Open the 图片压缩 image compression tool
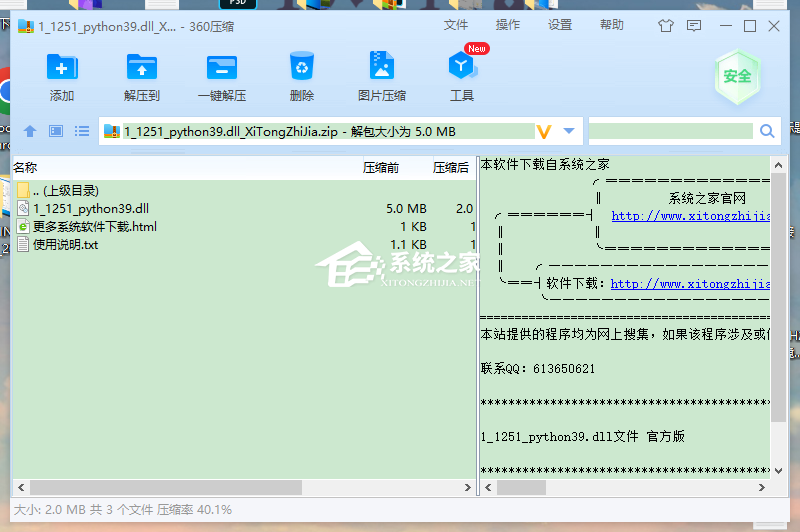The width and height of the screenshot is (800, 532). (382, 65)
